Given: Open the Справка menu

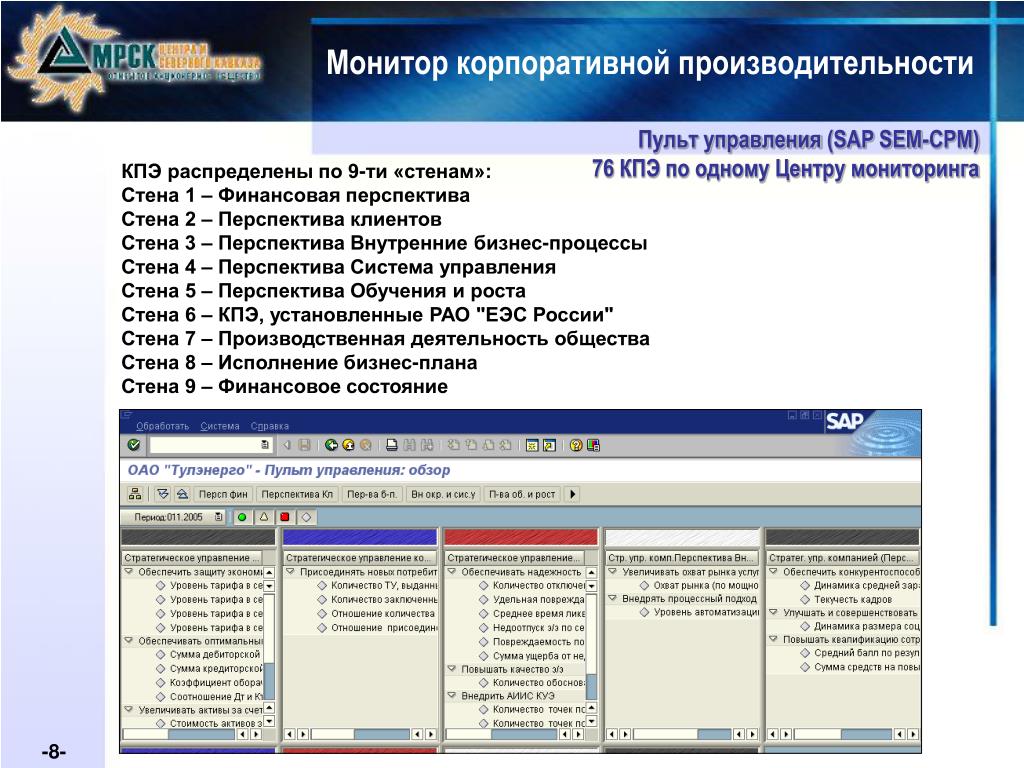Looking at the screenshot, I should click(270, 426).
